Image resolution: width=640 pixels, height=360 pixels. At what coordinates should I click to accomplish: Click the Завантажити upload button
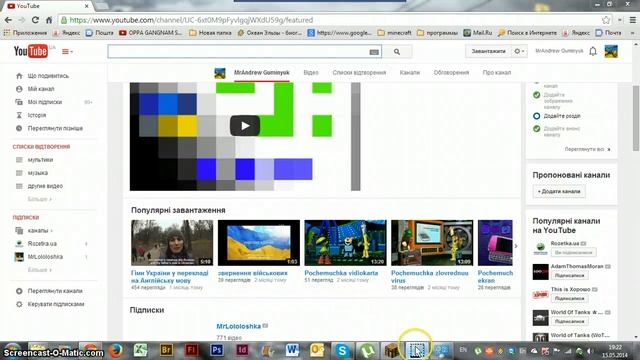pos(488,51)
